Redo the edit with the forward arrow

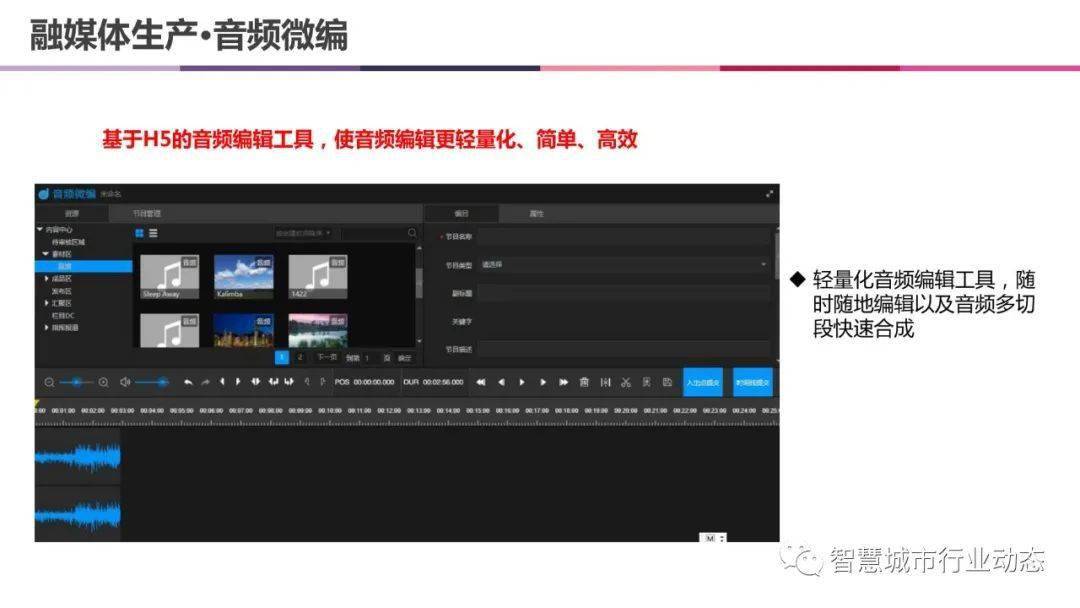[205, 382]
